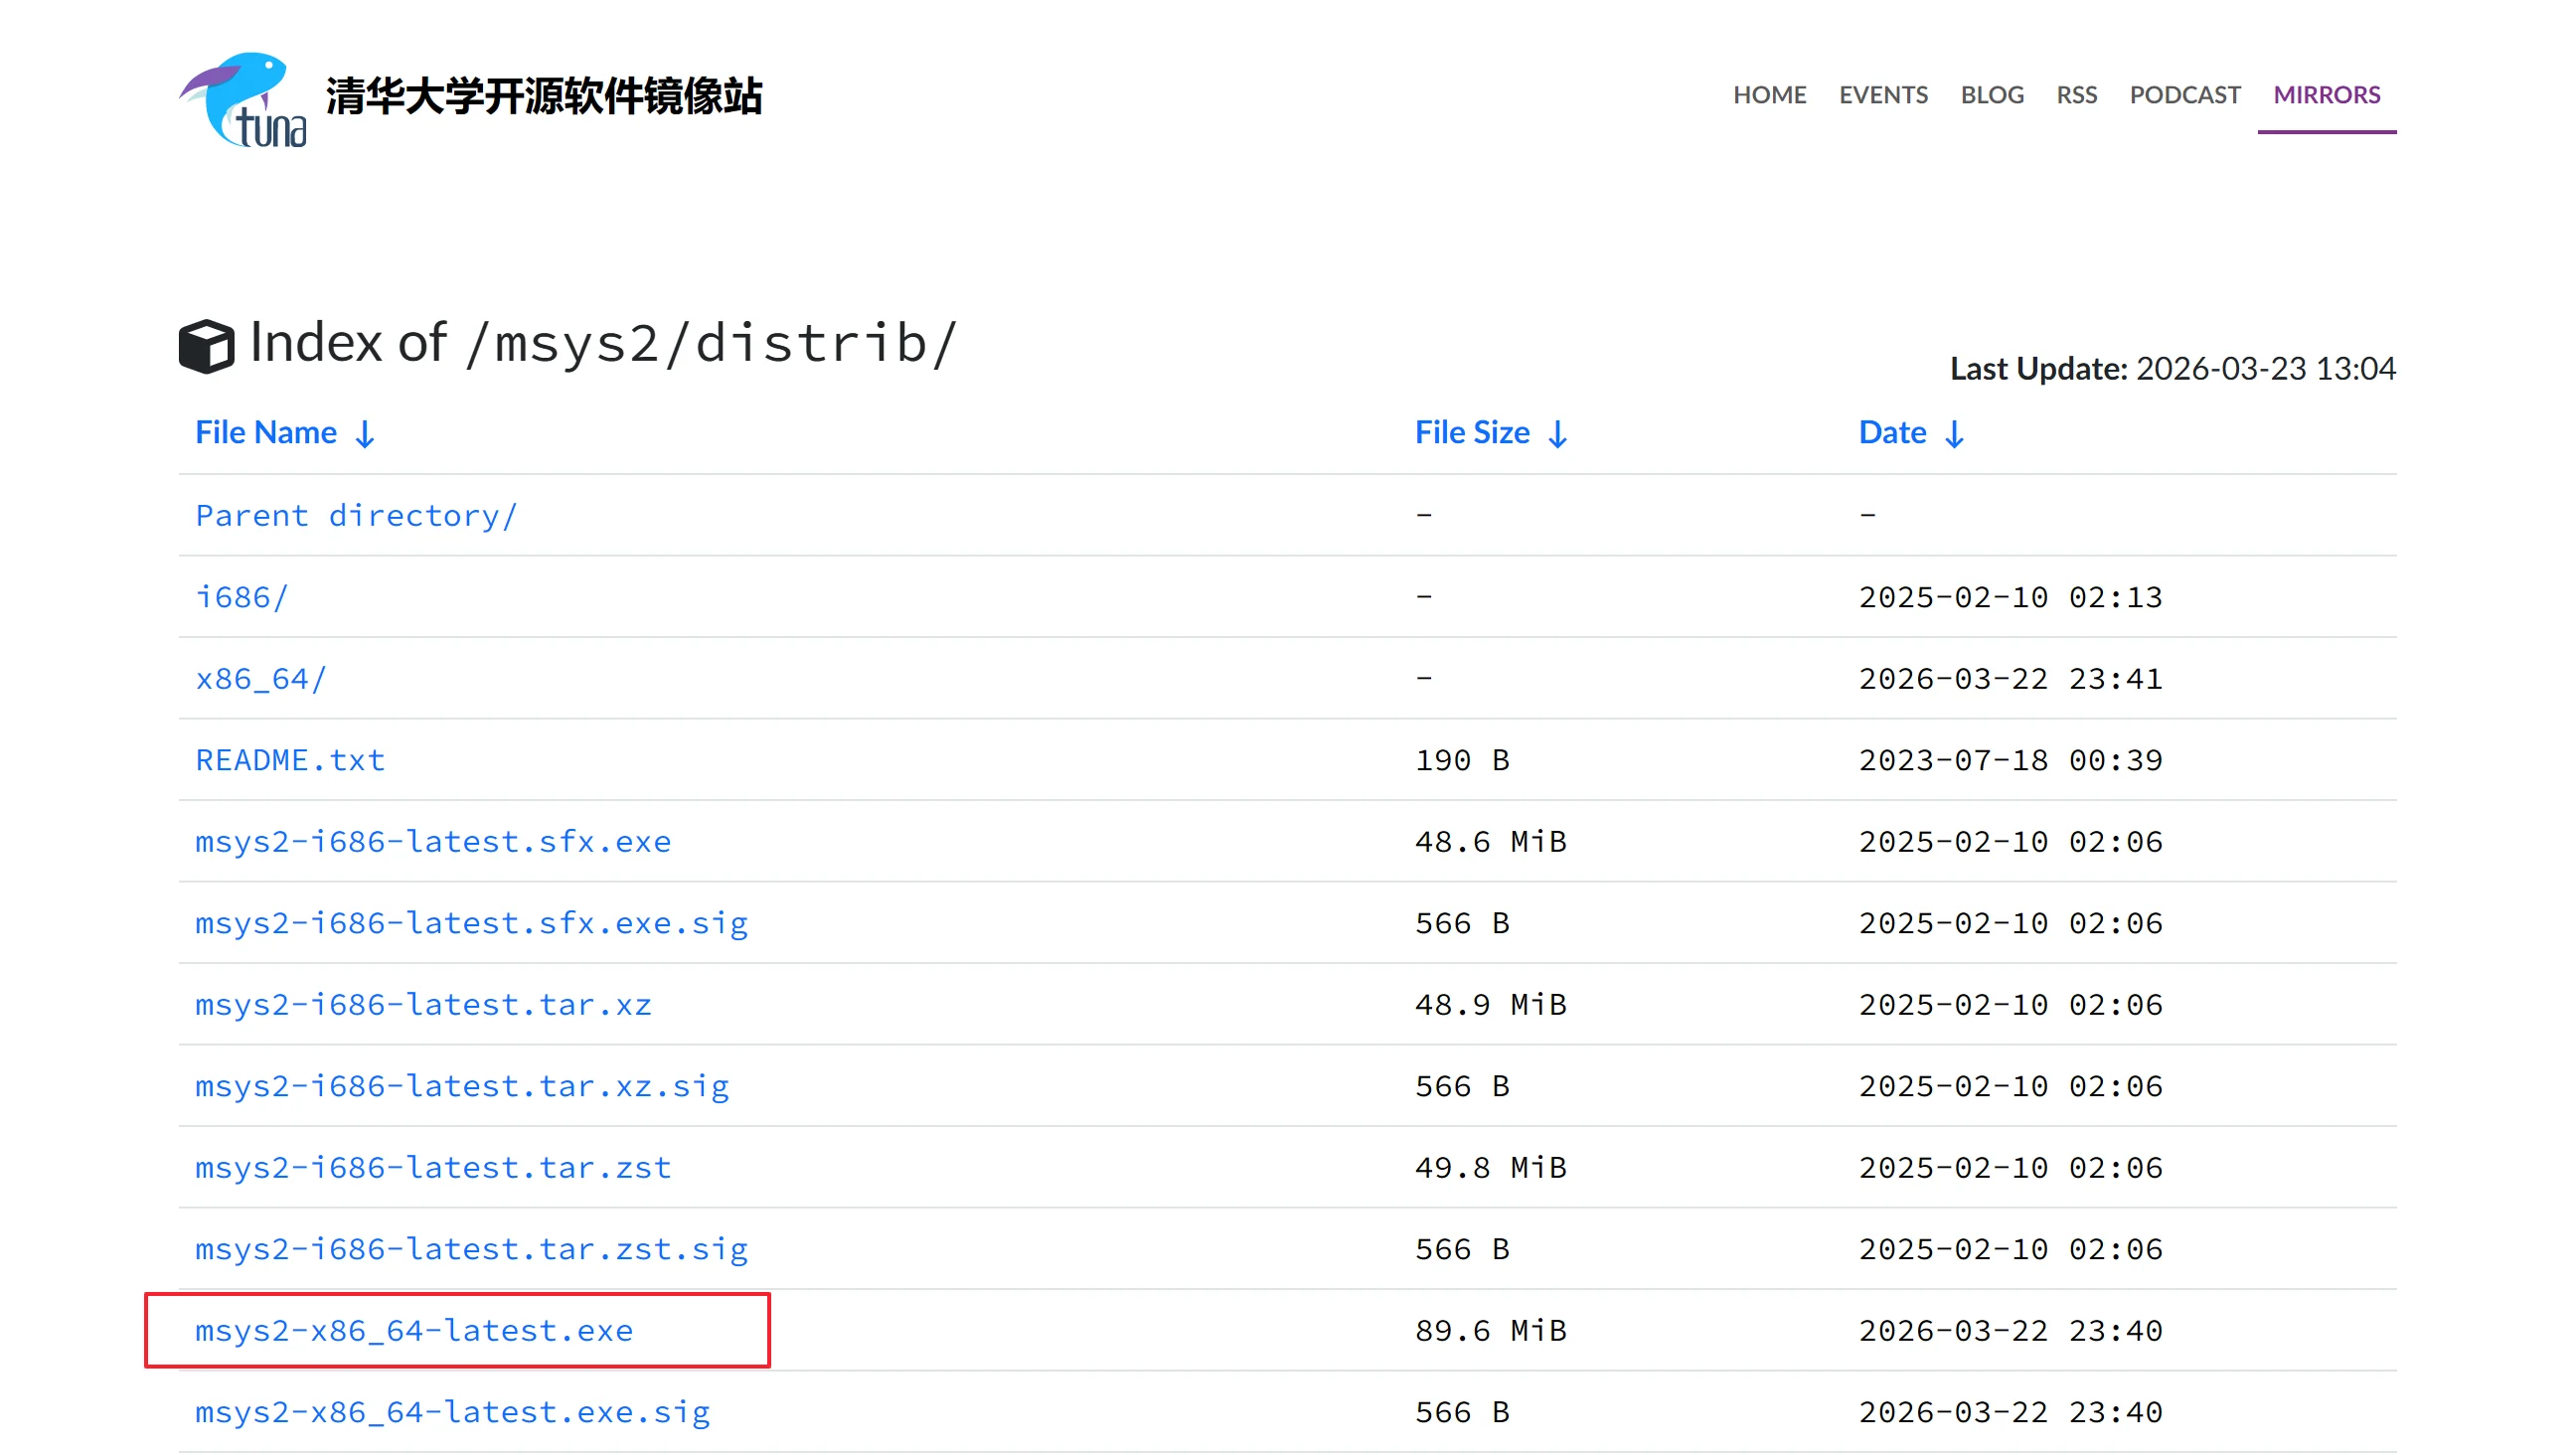Download msys2-i686-latest.tar.xz.sig signature
The height and width of the screenshot is (1455, 2576).
coord(462,1087)
